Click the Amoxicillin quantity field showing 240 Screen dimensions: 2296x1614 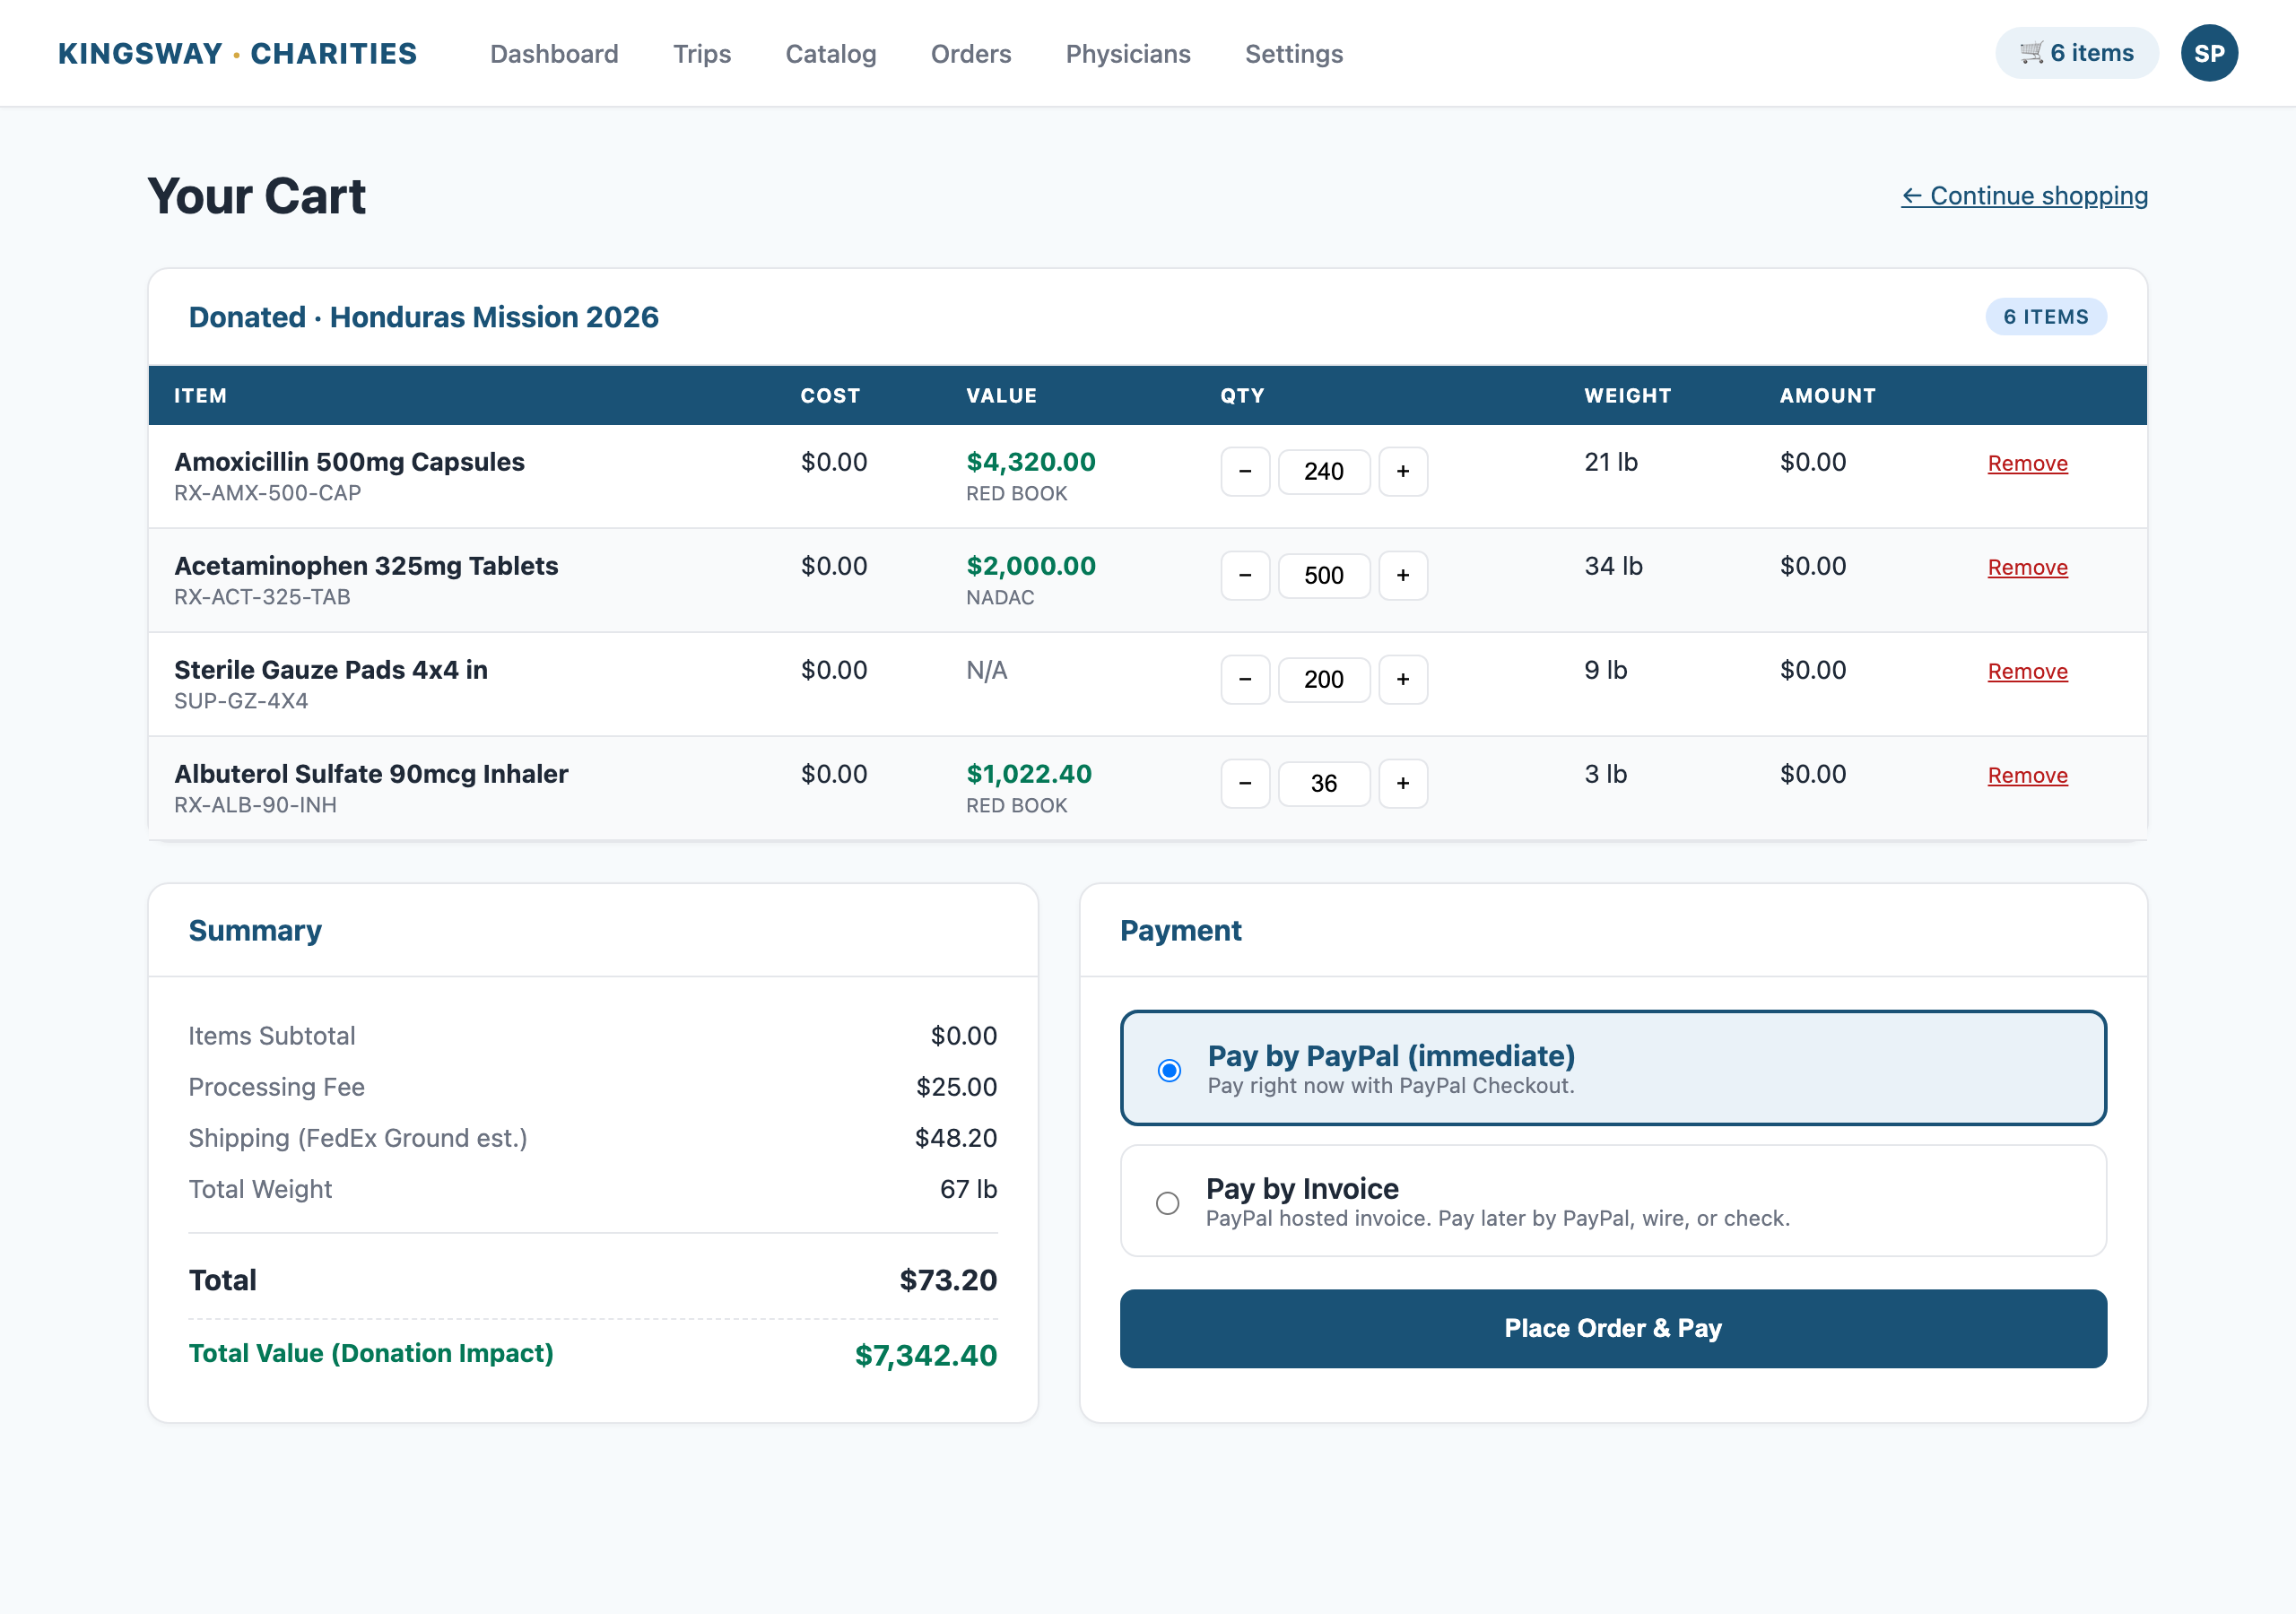pyautogui.click(x=1324, y=471)
